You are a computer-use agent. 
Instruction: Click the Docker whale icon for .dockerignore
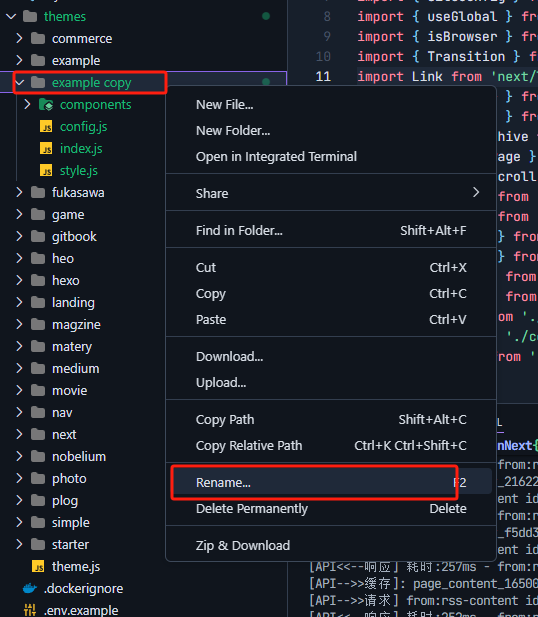pyautogui.click(x=30, y=589)
